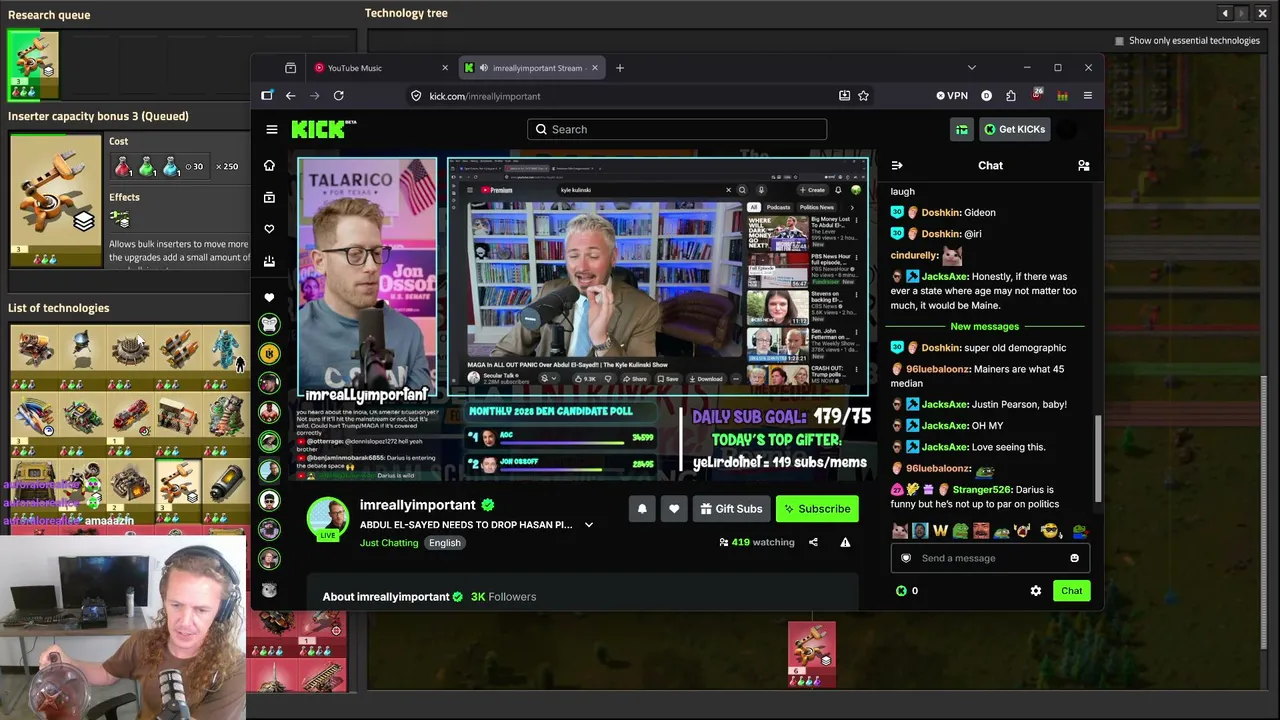Open the emote picker in the message box
This screenshot has width=1280, height=720.
click(1074, 558)
